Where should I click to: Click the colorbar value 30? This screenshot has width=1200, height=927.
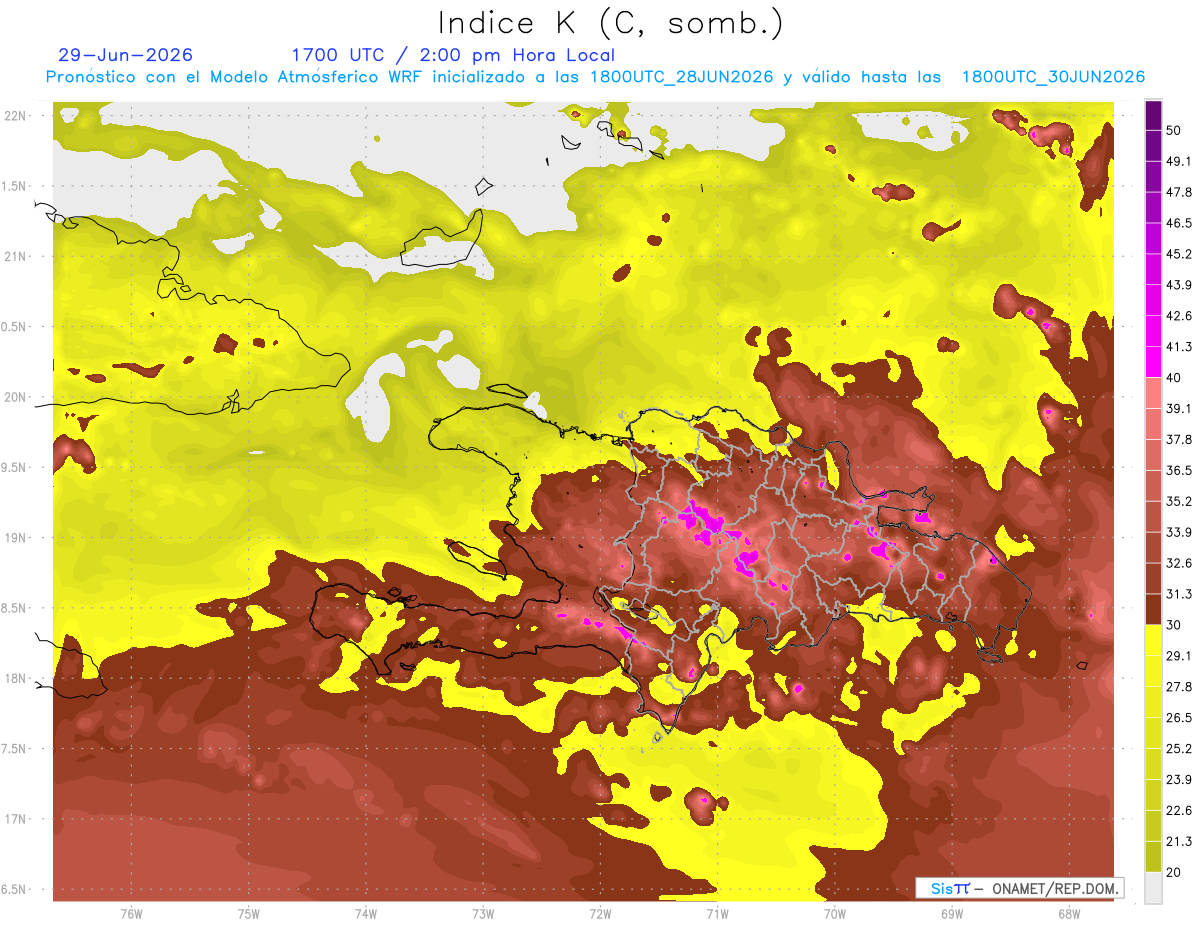point(1174,625)
